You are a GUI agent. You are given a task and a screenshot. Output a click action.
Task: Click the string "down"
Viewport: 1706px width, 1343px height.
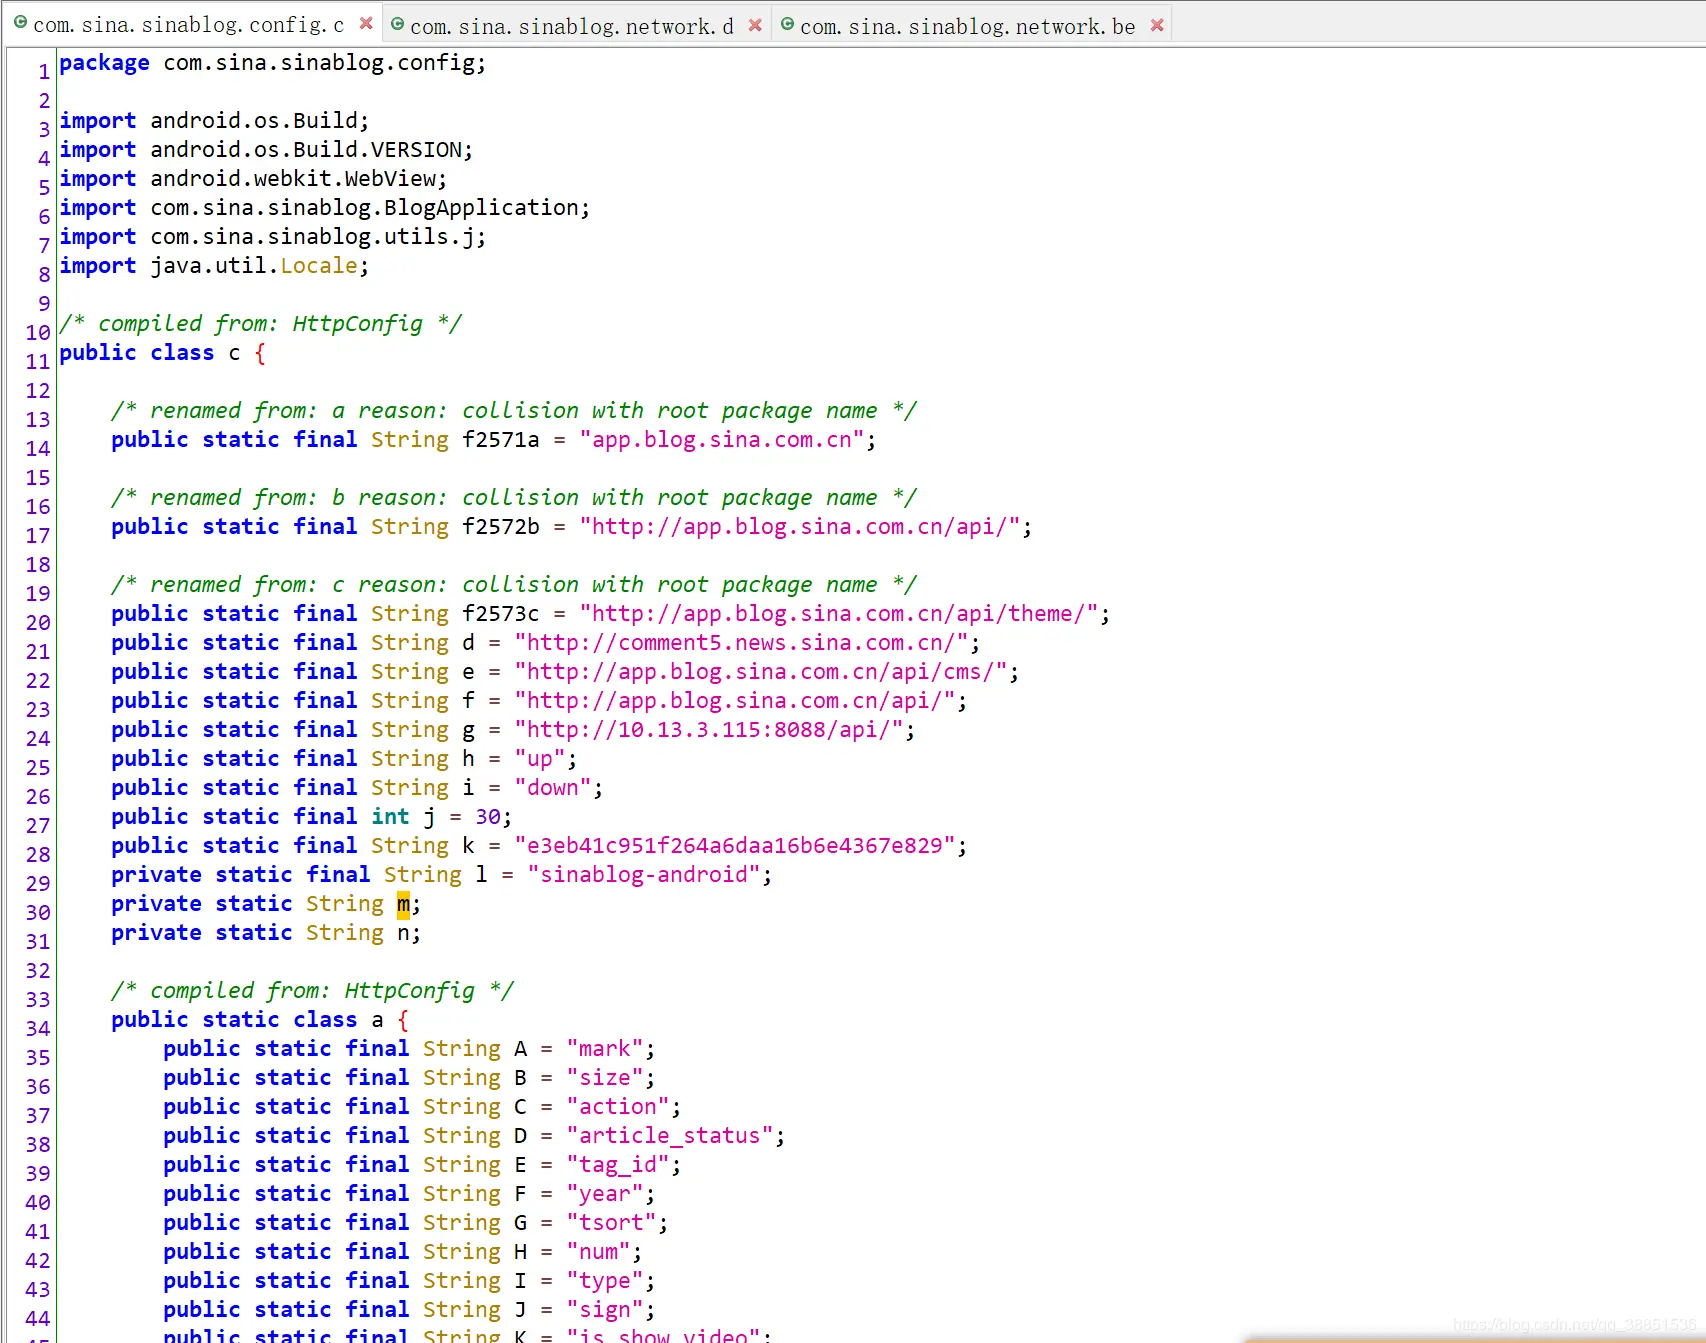[x=553, y=788]
